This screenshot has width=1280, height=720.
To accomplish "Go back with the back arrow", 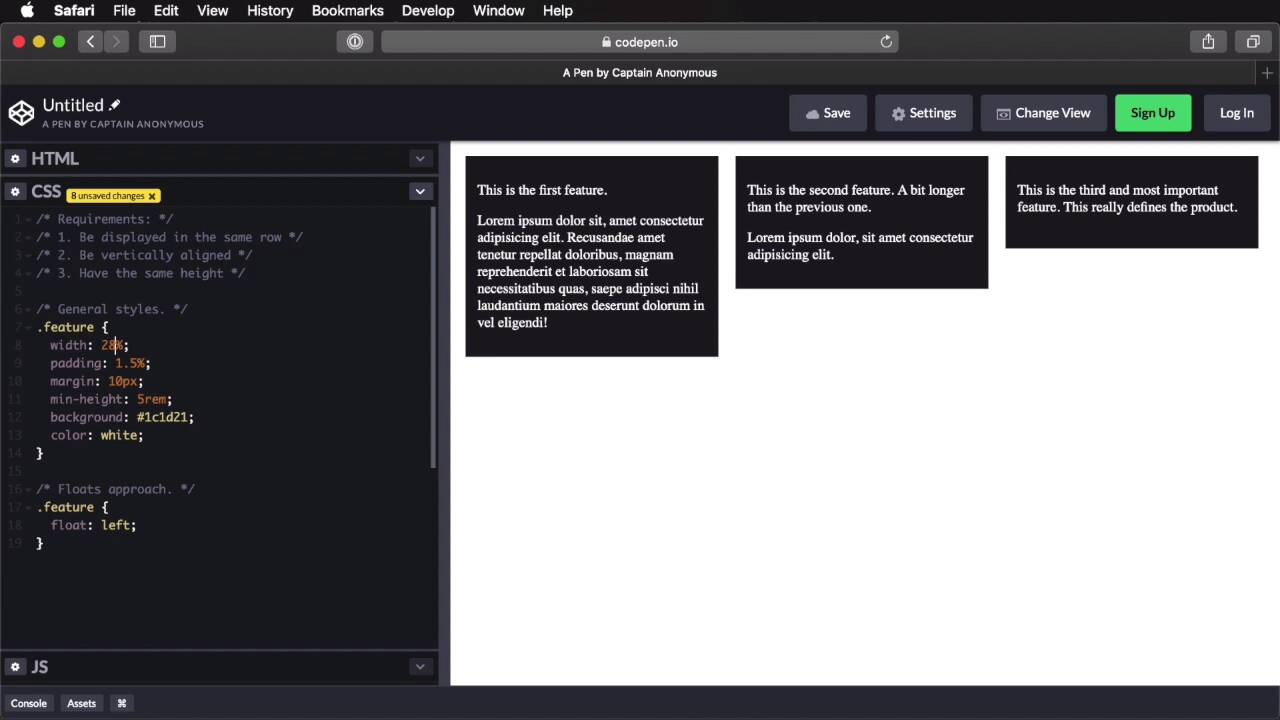I will (x=90, y=41).
